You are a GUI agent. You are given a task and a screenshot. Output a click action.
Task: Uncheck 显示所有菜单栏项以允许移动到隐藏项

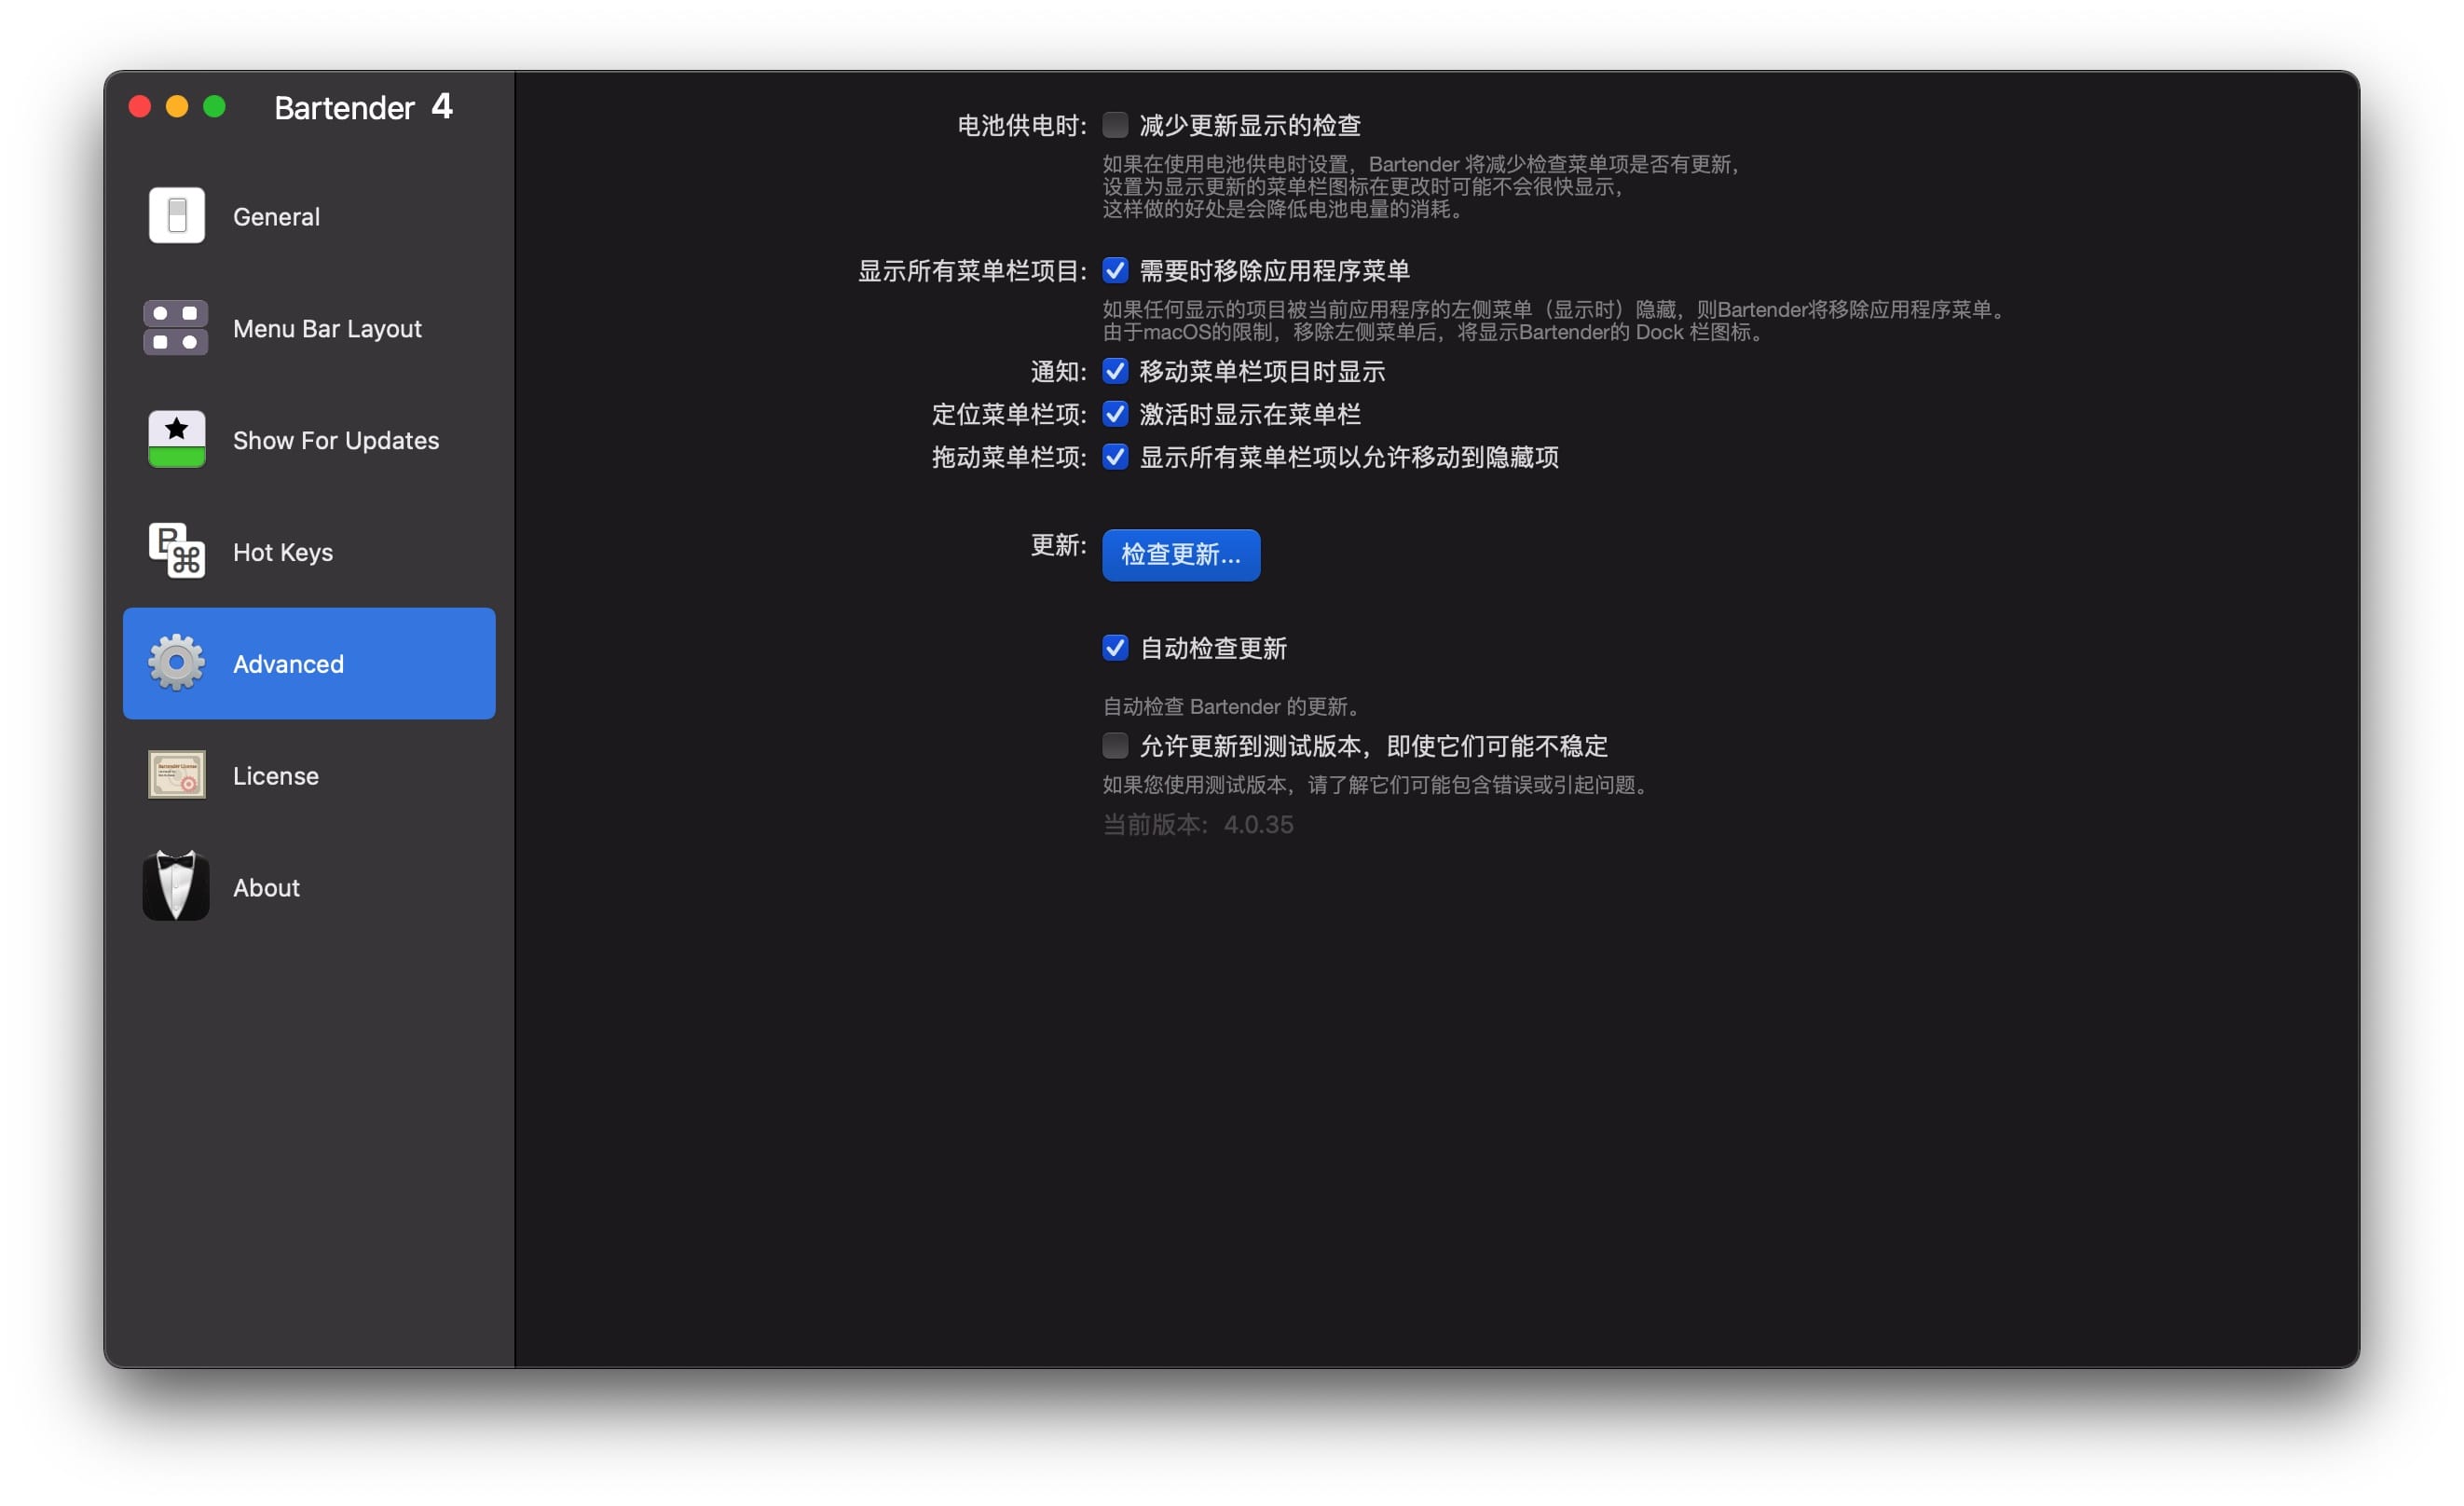[x=1115, y=457]
